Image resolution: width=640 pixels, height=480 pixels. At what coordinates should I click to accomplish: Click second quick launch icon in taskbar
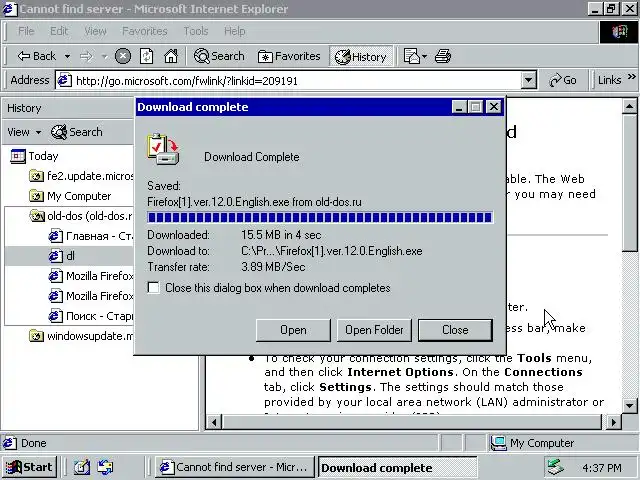click(x=105, y=467)
